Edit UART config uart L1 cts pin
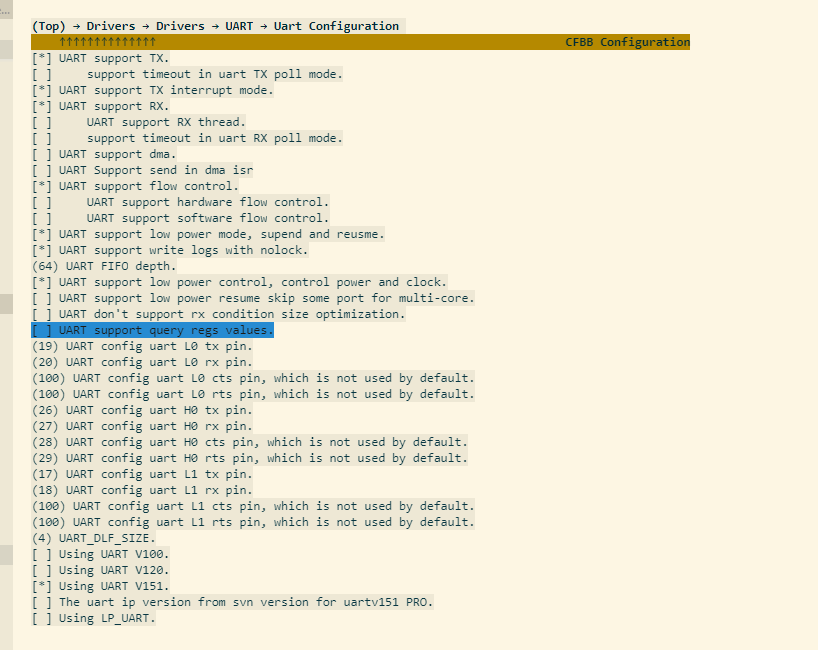The width and height of the screenshot is (818, 650). point(48,506)
